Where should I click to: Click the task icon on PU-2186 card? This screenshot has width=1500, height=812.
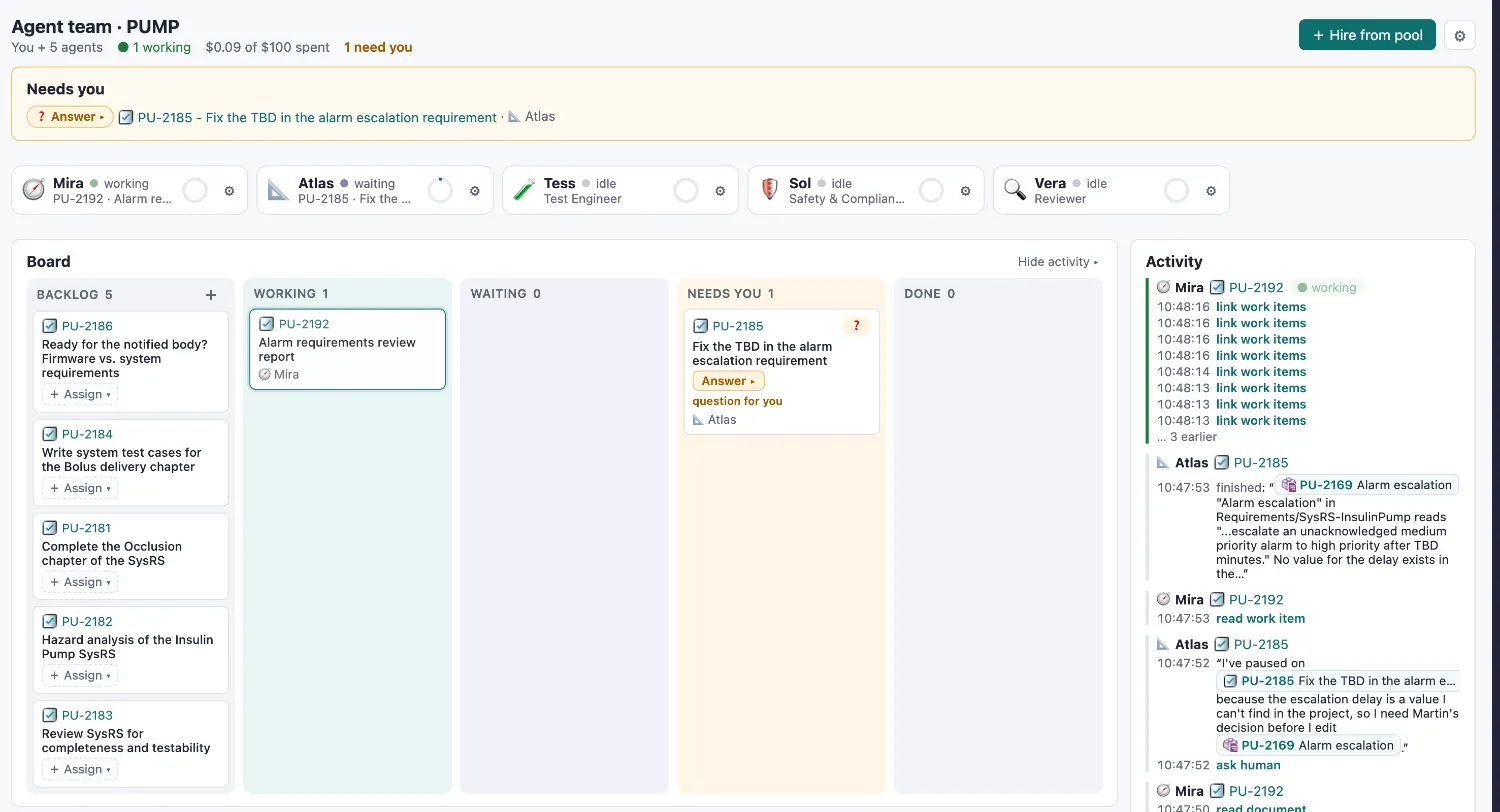[50, 326]
